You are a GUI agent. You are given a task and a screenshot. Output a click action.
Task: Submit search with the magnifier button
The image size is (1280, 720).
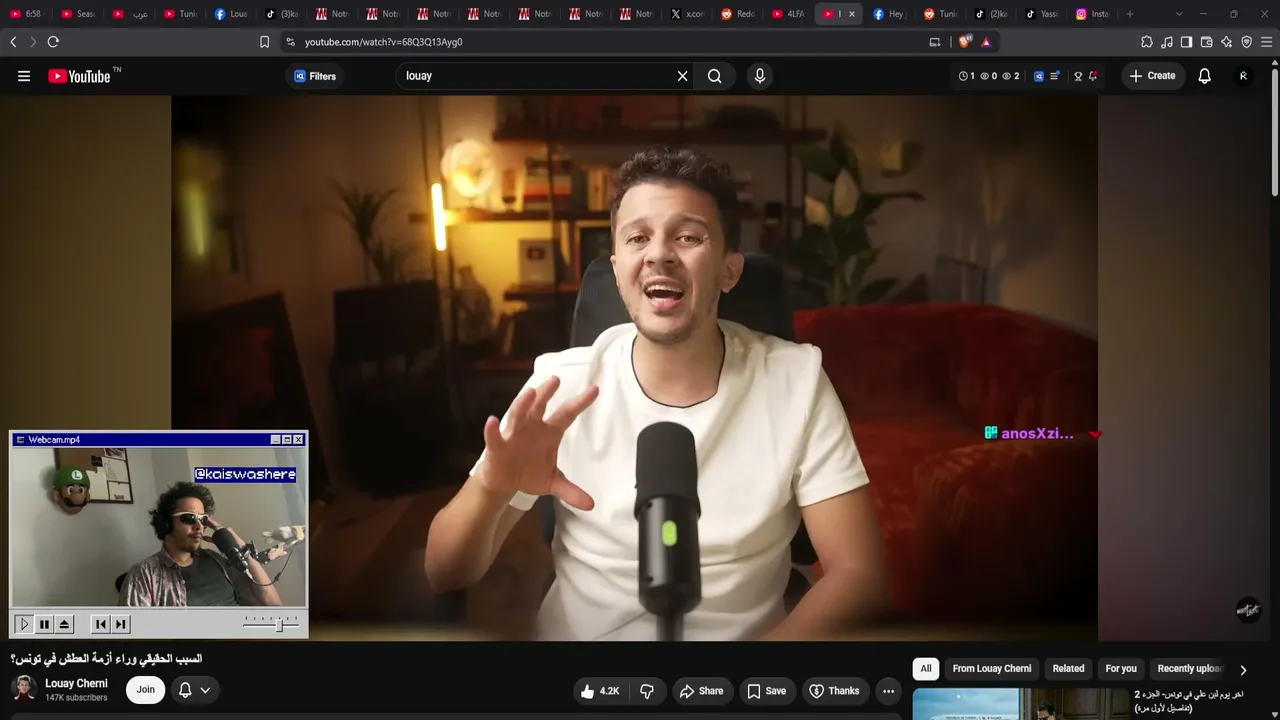tap(715, 76)
